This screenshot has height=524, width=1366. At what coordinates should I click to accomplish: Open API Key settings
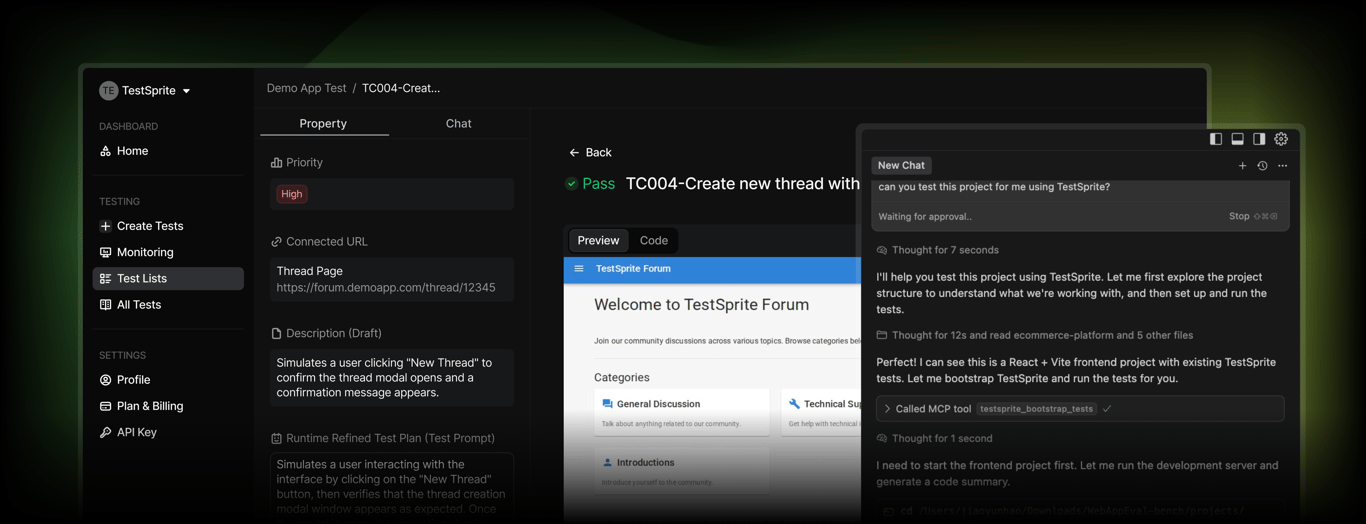coord(137,432)
